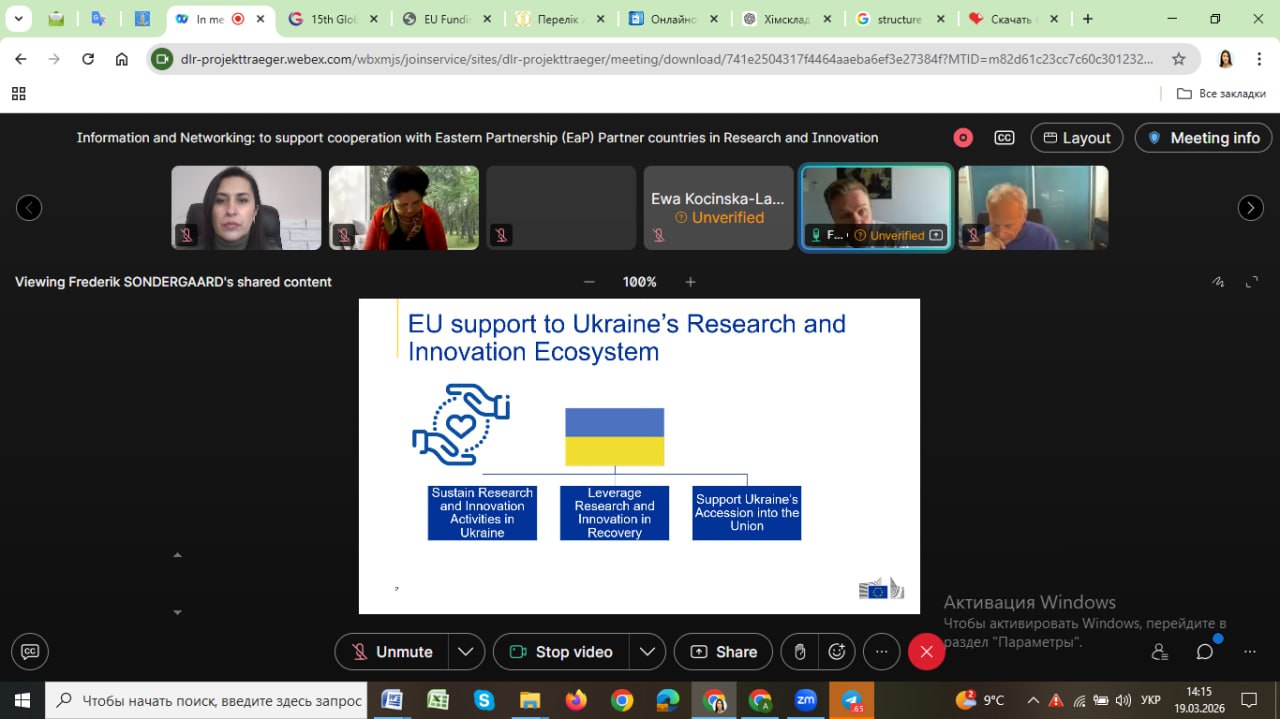Open the chat panel icon
This screenshot has width=1280, height=719.
coord(1205,652)
